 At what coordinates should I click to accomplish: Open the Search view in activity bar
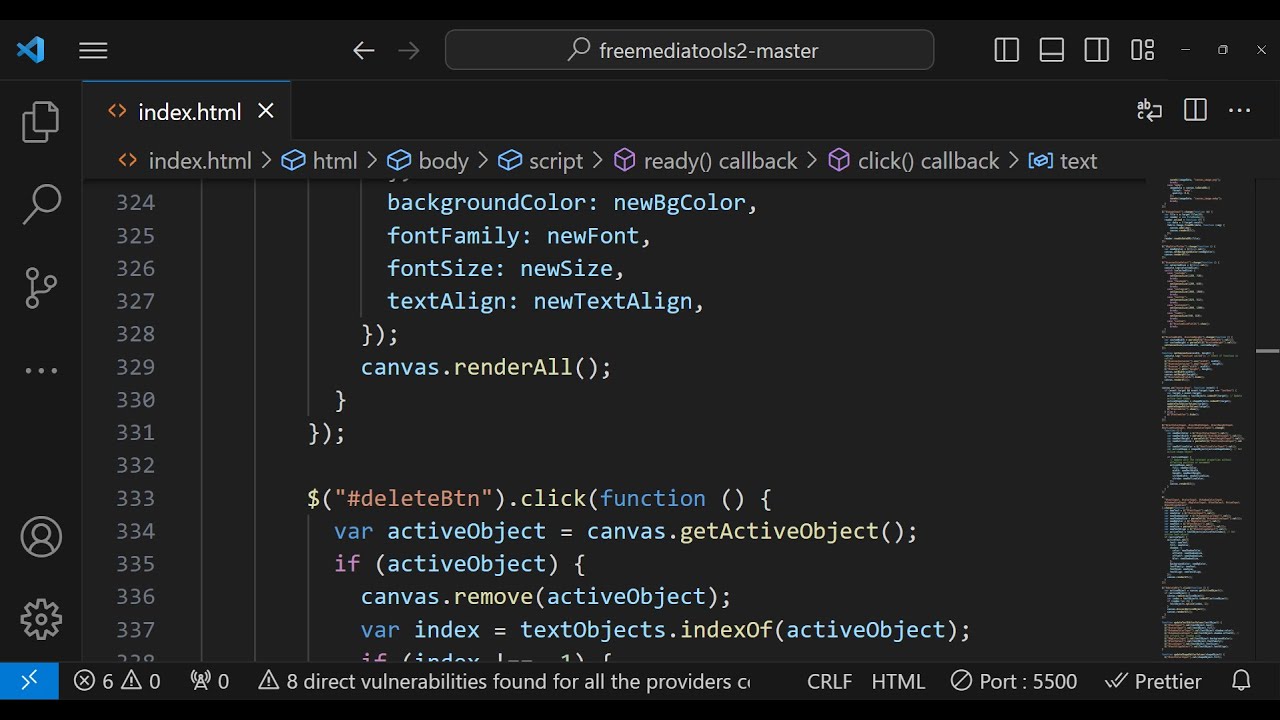tap(41, 204)
